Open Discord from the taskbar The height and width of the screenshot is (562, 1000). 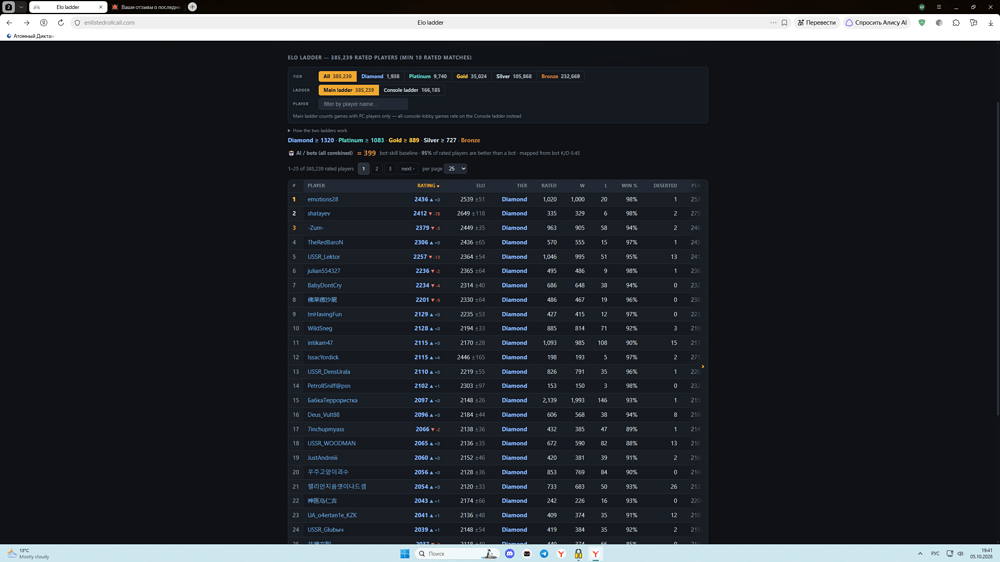(510, 554)
